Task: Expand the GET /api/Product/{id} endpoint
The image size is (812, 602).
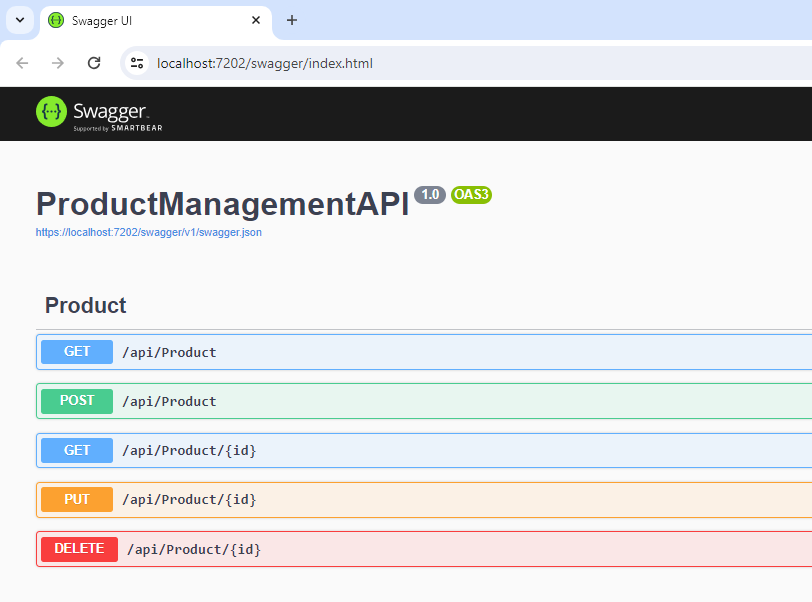Action: click(x=424, y=451)
